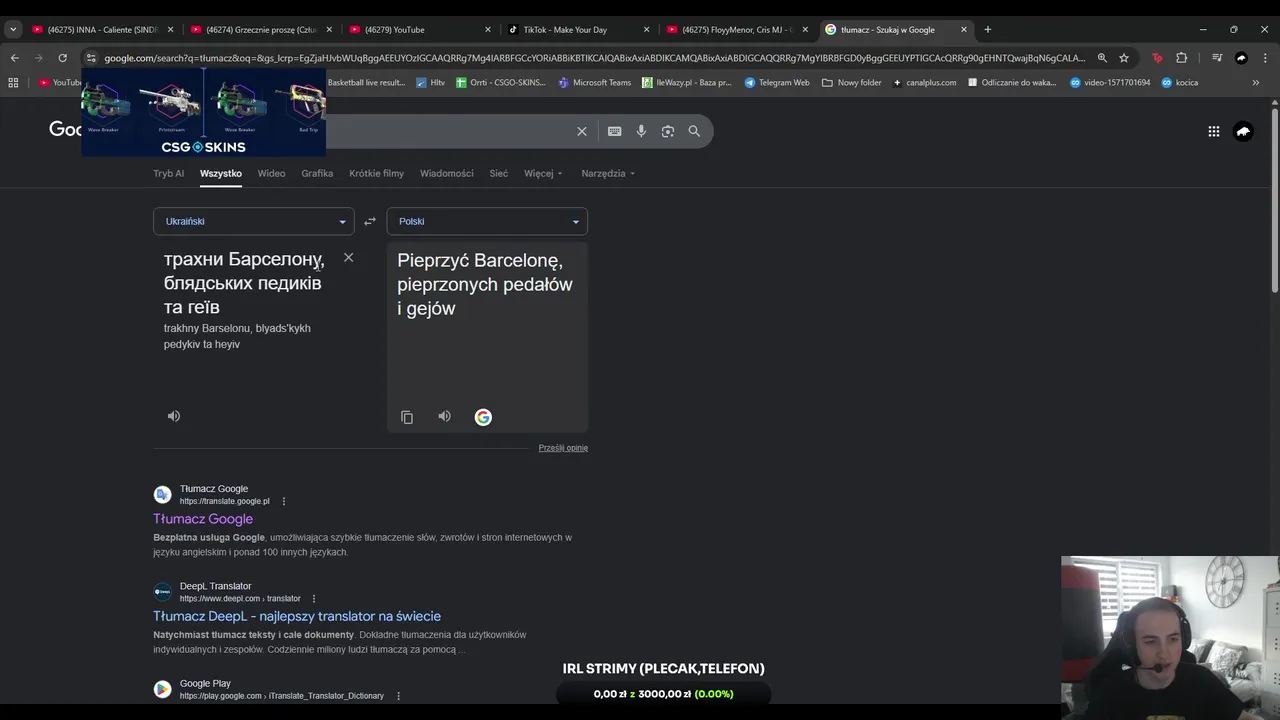This screenshot has width=1280, height=720.
Task: Open more options for DeepL Translator result
Action: pyautogui.click(x=314, y=598)
